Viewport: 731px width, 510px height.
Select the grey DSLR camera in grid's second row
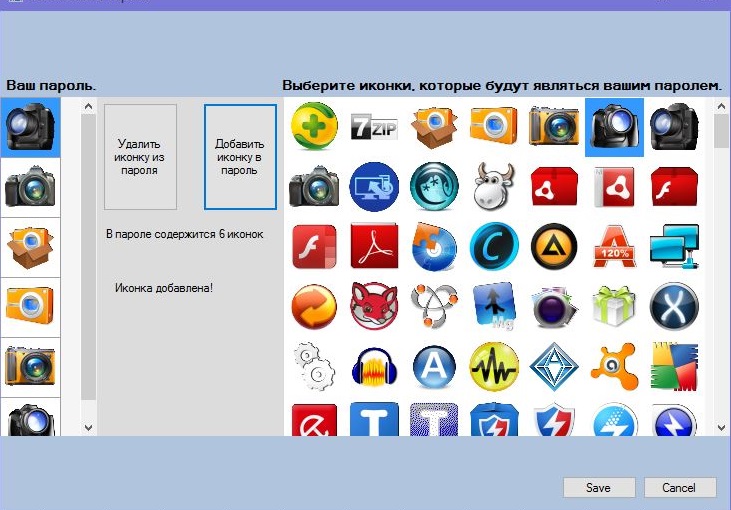(x=314, y=186)
